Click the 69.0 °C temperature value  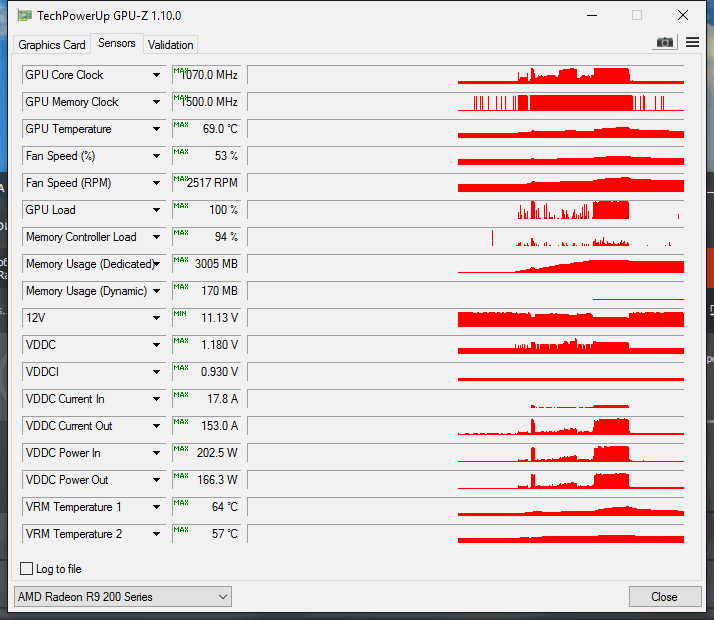[206, 129]
